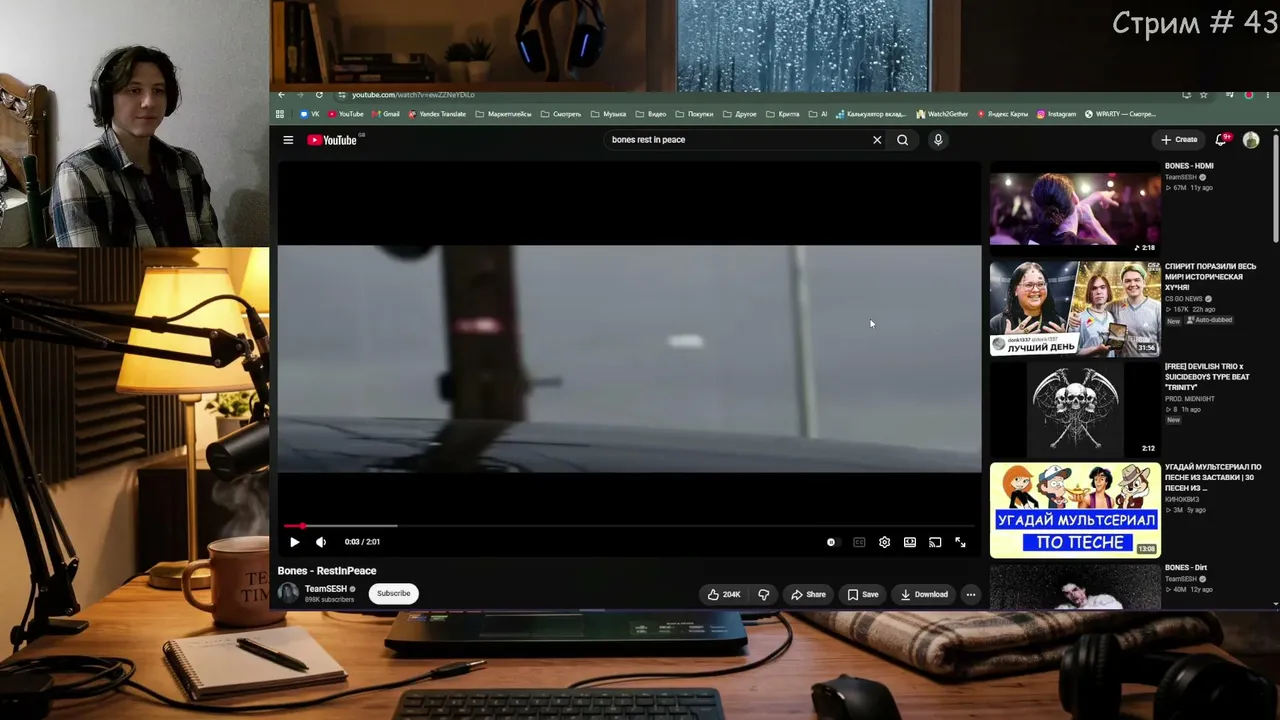Viewport: 1280px width, 720px height.
Task: Seek on the red video progress bar
Action: 629,525
